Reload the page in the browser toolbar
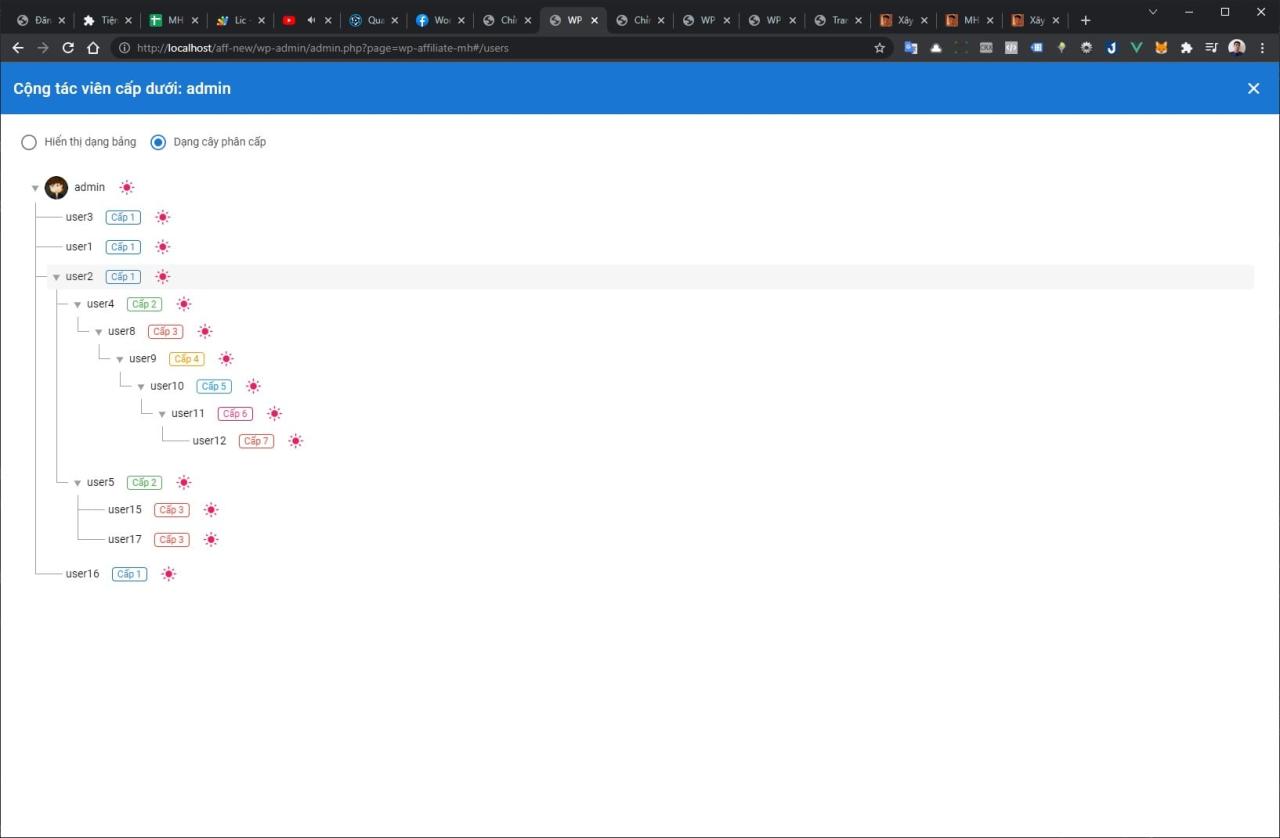This screenshot has height=838, width=1280. 68,48
